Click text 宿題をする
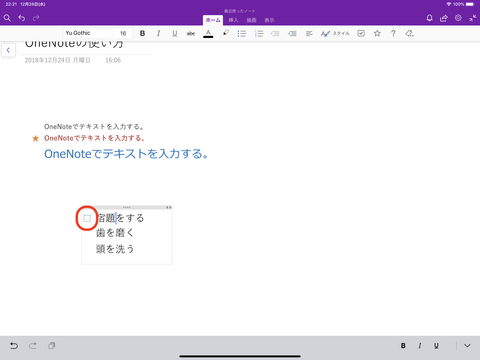The width and height of the screenshot is (480, 360). coord(120,218)
